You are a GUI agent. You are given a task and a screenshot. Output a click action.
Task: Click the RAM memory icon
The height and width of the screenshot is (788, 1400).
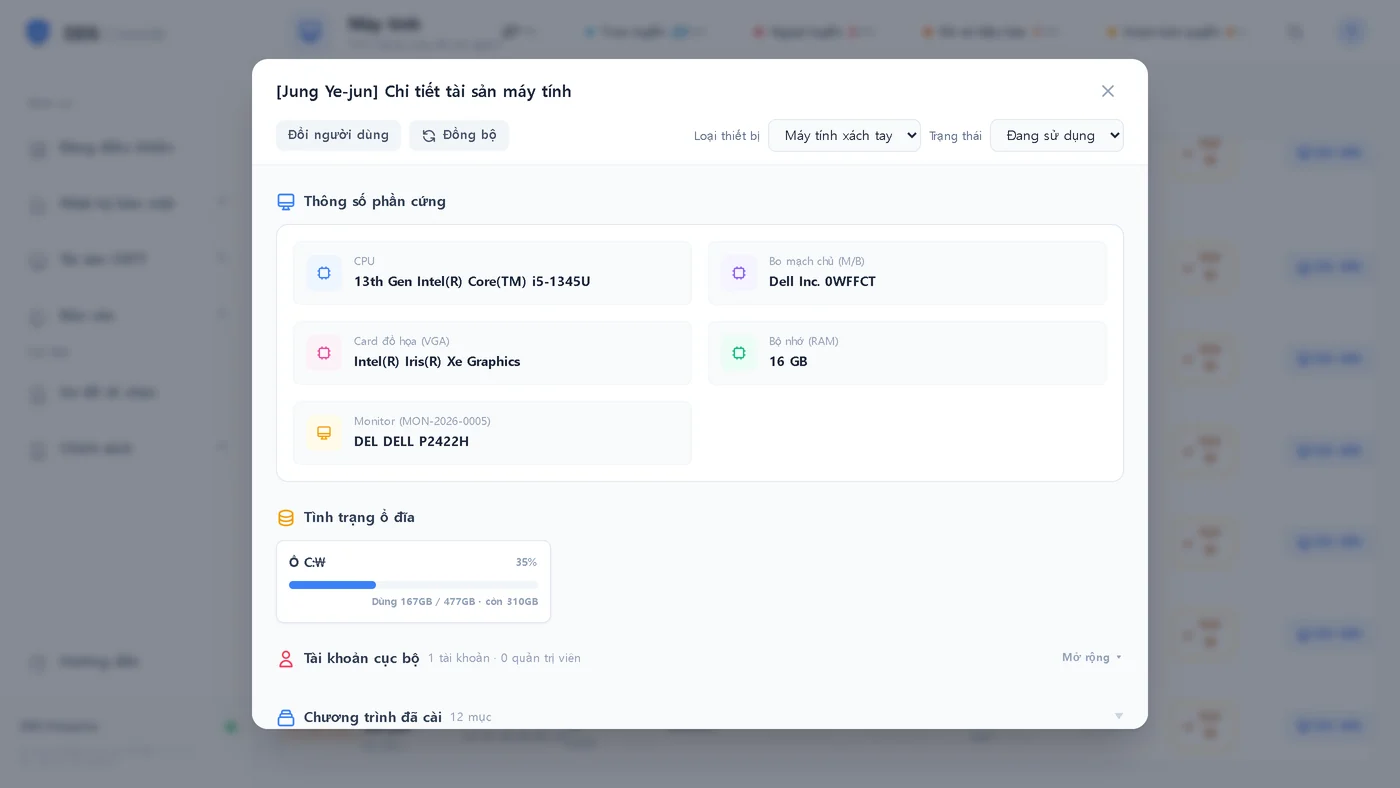[x=739, y=353]
